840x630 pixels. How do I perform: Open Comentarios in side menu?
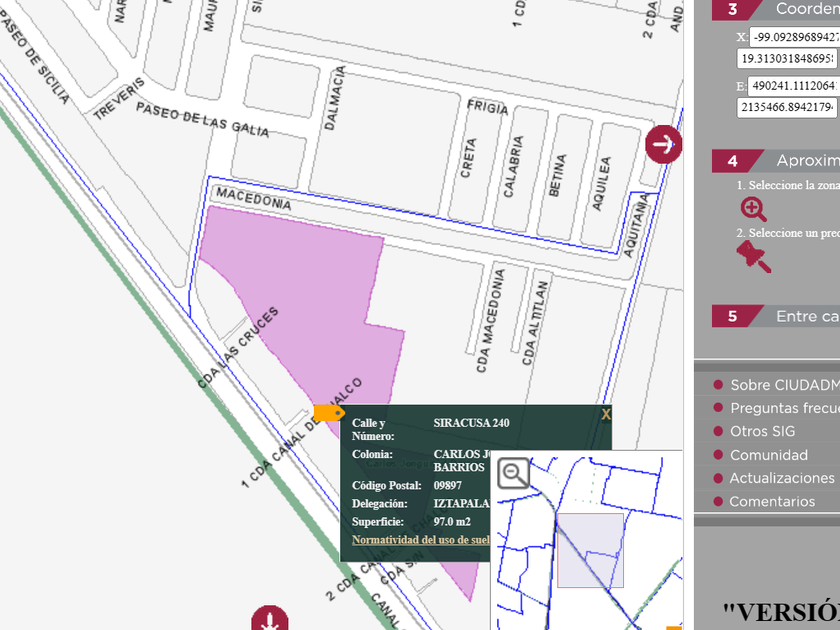tap(772, 502)
